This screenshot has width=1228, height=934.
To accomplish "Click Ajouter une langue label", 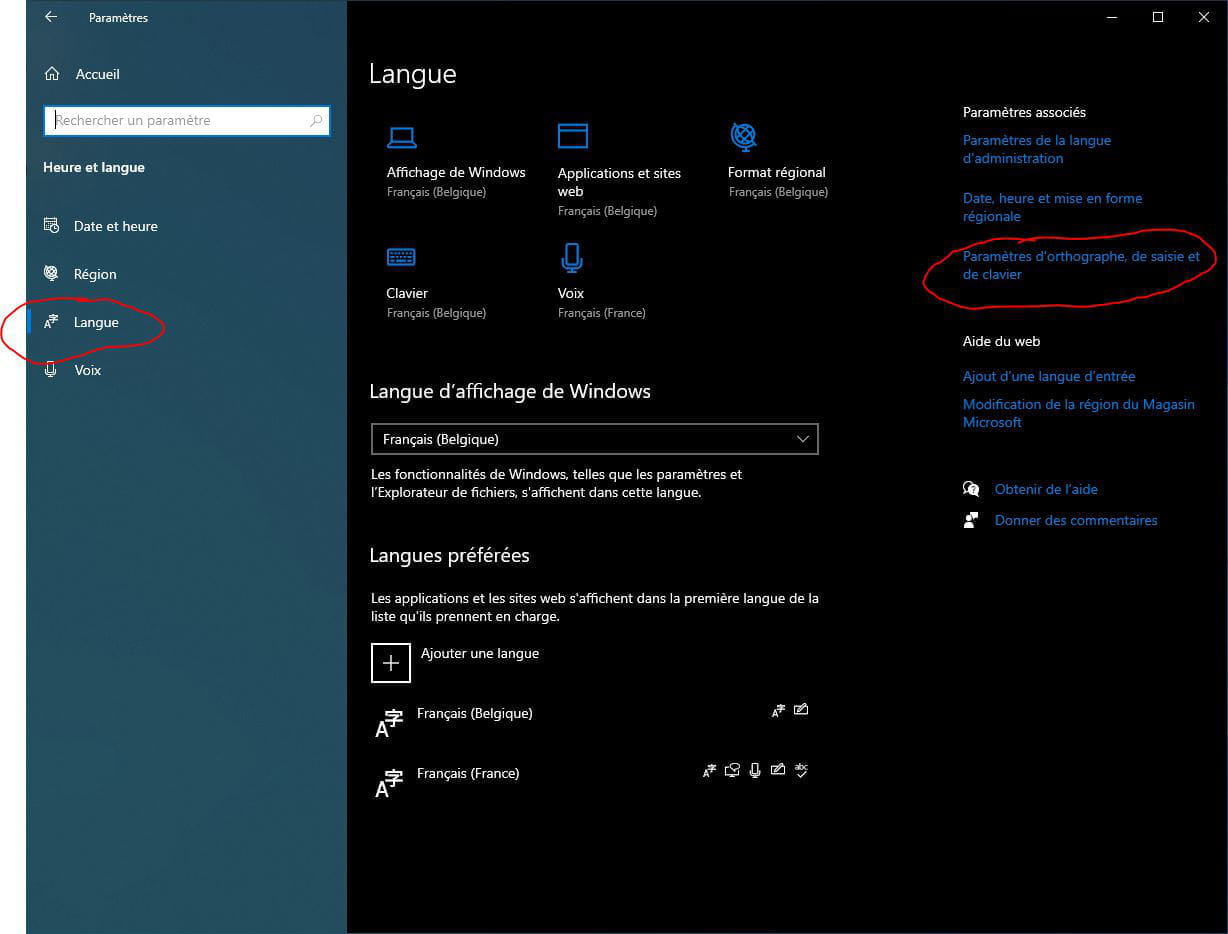I will (480, 653).
